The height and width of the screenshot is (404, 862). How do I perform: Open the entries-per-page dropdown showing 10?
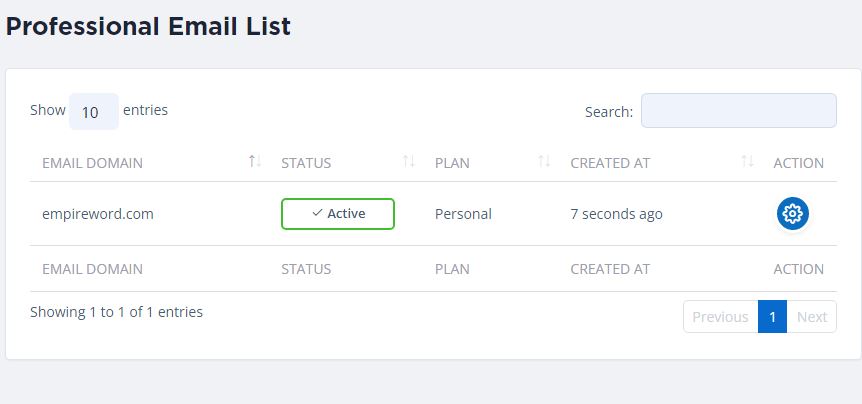click(92, 112)
